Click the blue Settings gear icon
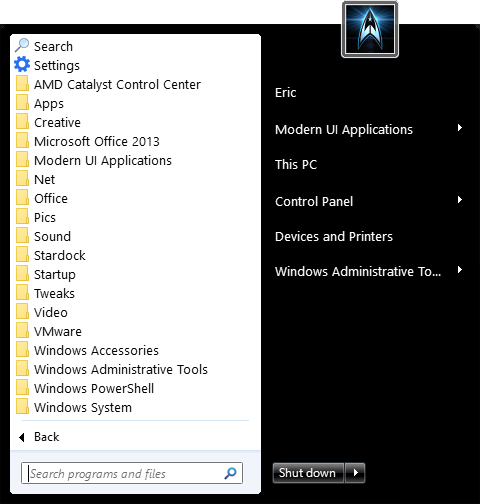Screen dimensions: 480x504 [x=22, y=64]
